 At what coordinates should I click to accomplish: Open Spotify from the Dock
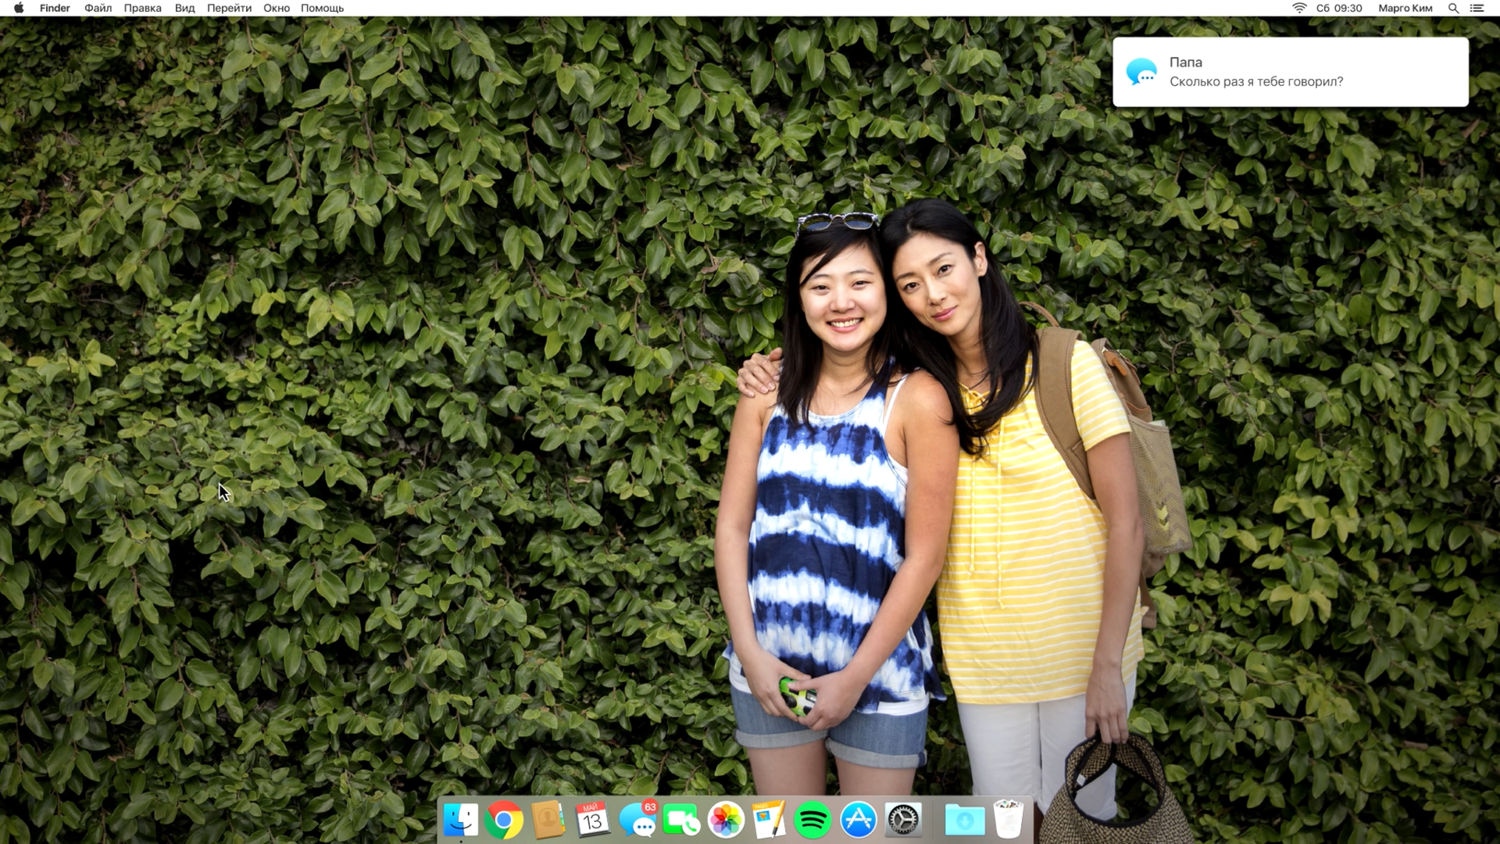(813, 820)
